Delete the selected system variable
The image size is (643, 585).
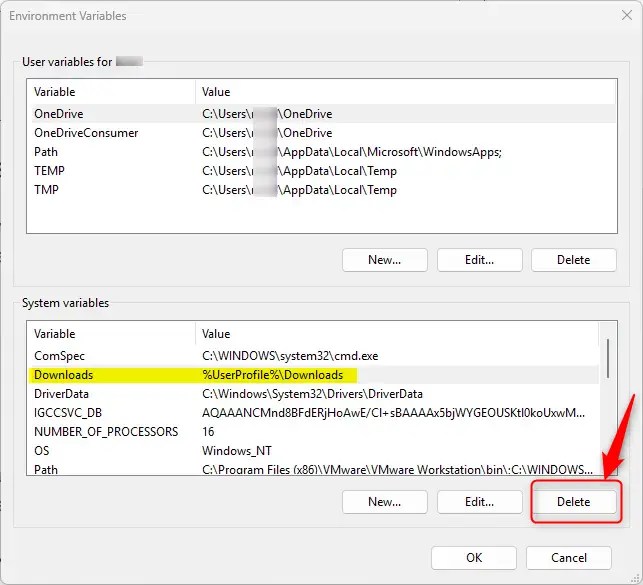click(574, 501)
